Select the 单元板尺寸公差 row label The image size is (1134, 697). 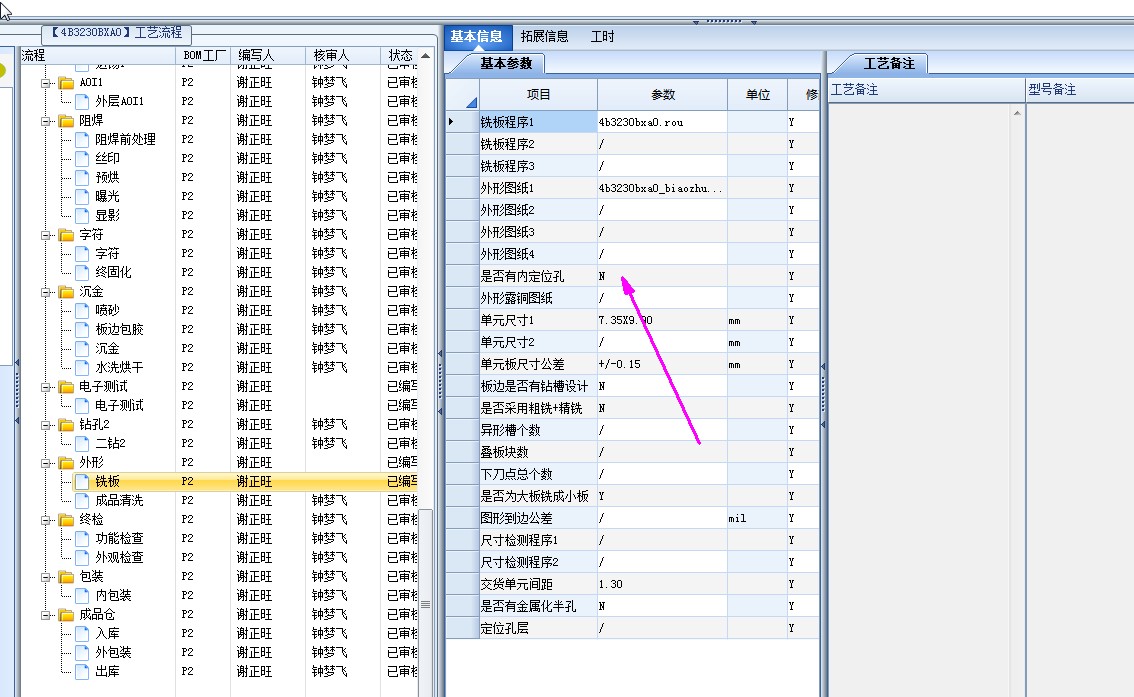[x=538, y=364]
